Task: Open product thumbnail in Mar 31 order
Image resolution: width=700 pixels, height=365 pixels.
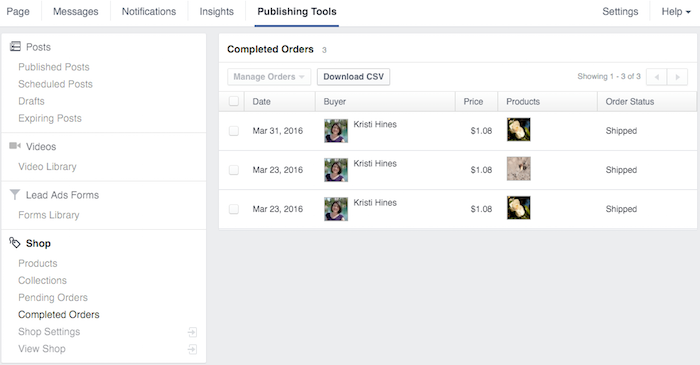Action: (x=519, y=129)
